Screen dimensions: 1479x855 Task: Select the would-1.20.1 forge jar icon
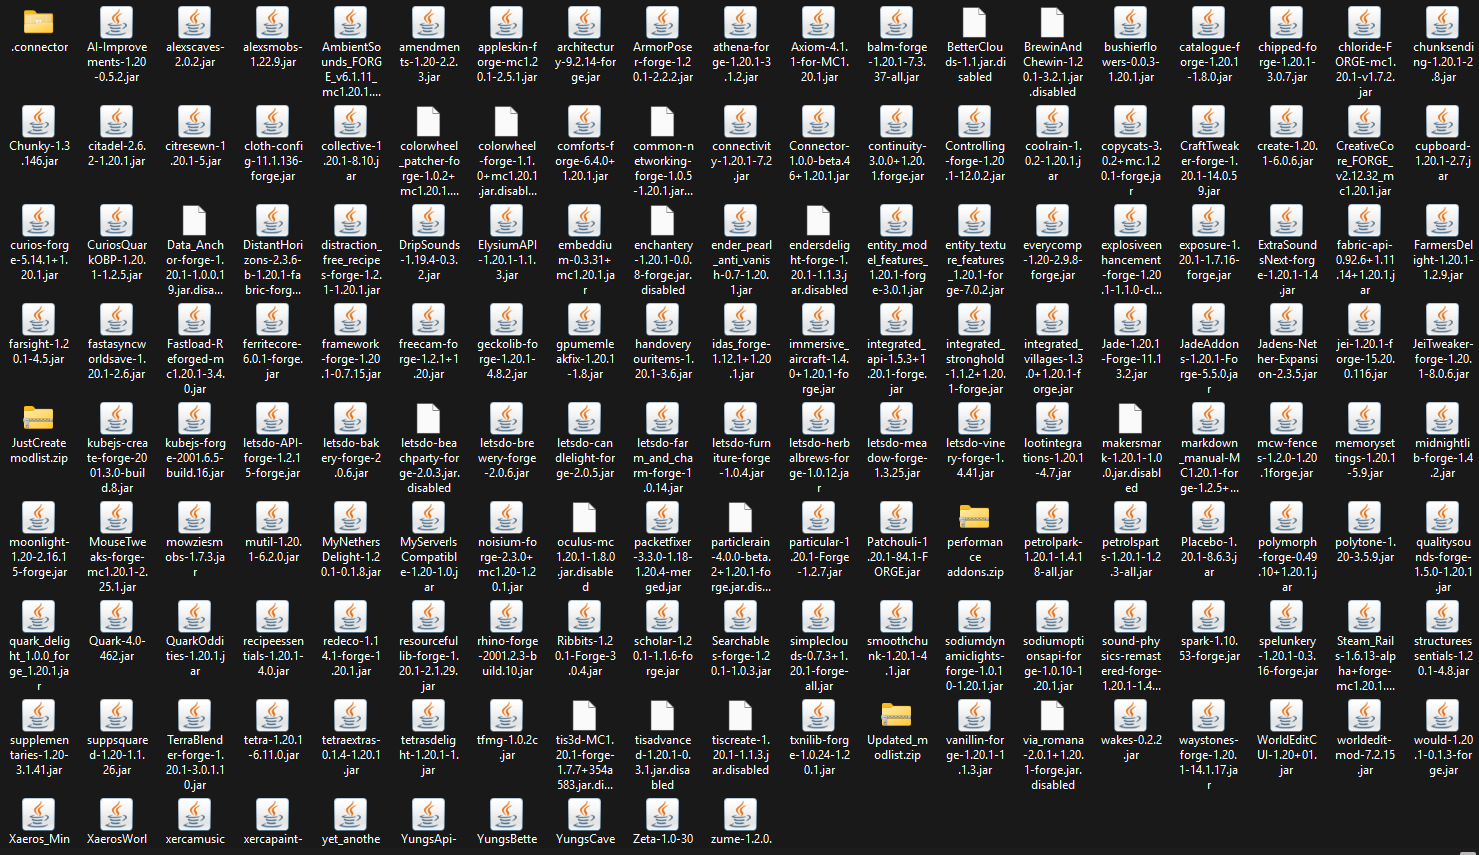(1442, 715)
